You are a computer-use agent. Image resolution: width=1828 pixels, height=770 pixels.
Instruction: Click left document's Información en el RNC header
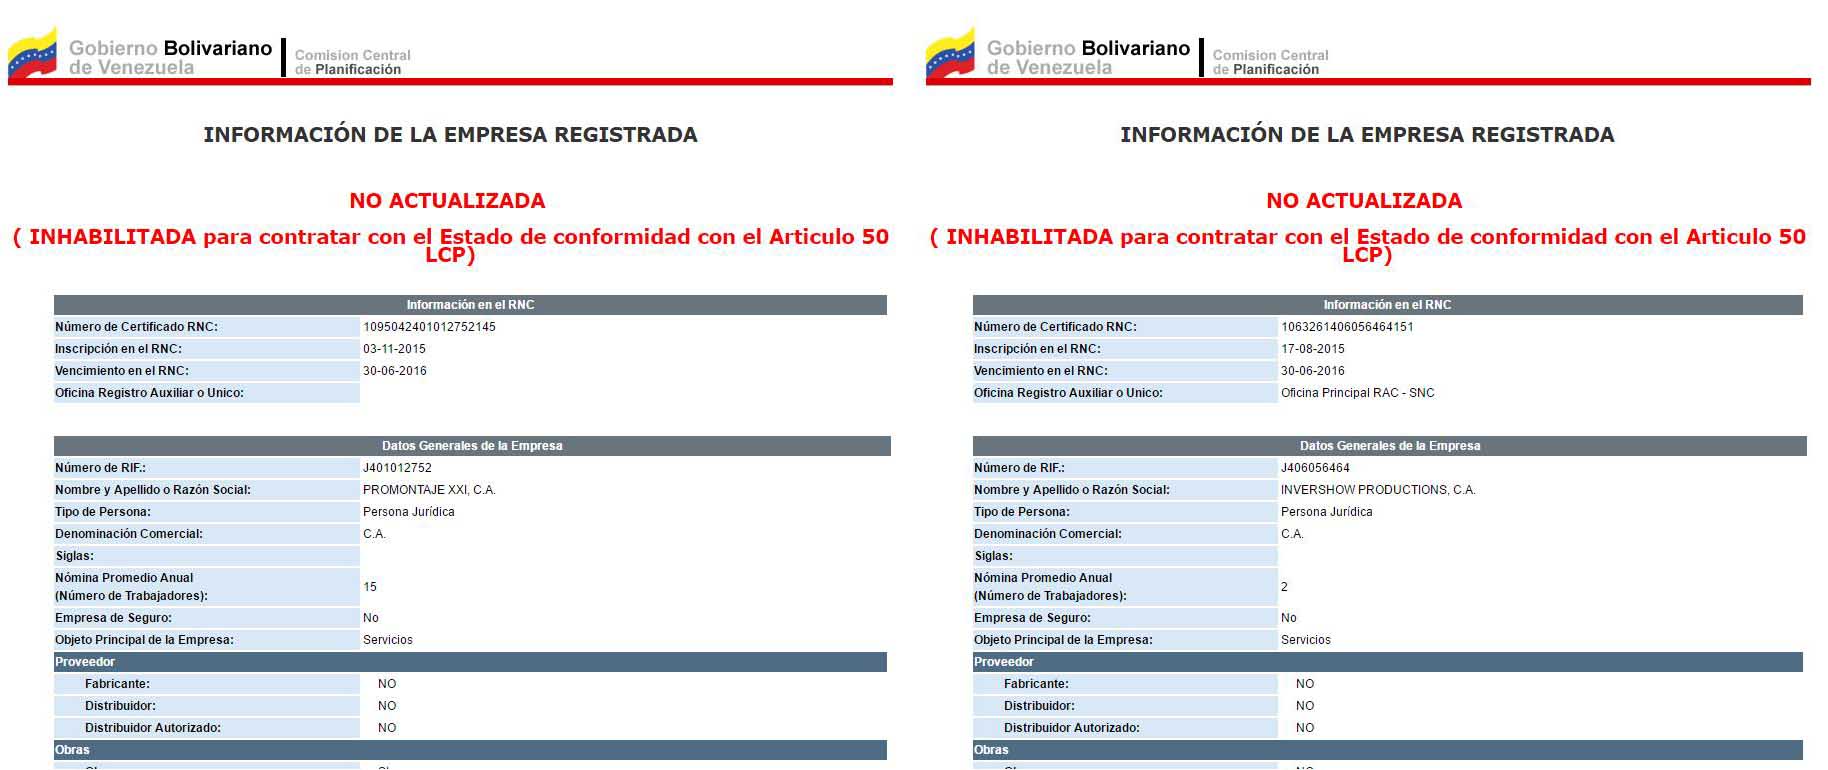point(470,305)
